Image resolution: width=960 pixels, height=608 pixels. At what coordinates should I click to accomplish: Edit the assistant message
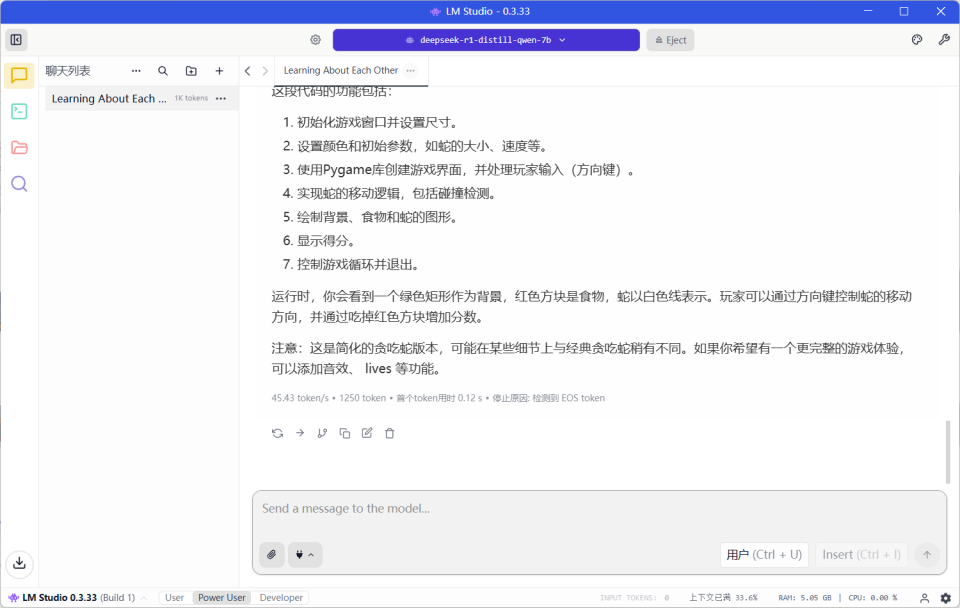coord(367,433)
